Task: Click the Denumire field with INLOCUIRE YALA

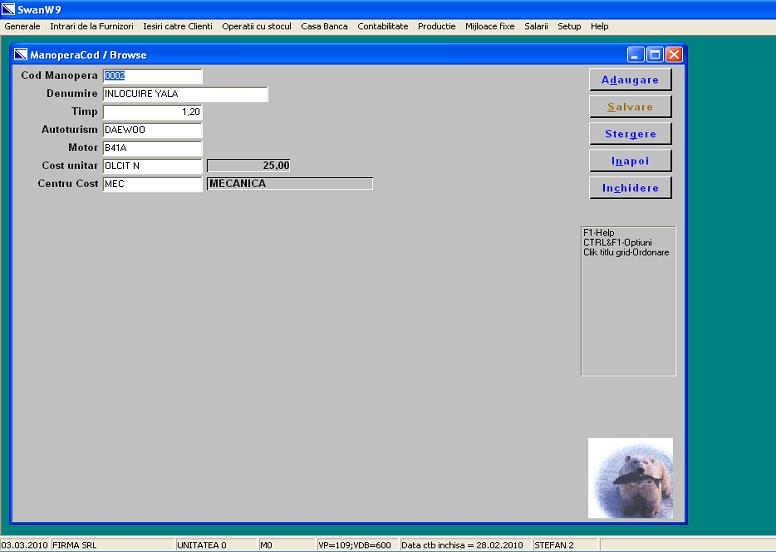Action: pos(185,94)
